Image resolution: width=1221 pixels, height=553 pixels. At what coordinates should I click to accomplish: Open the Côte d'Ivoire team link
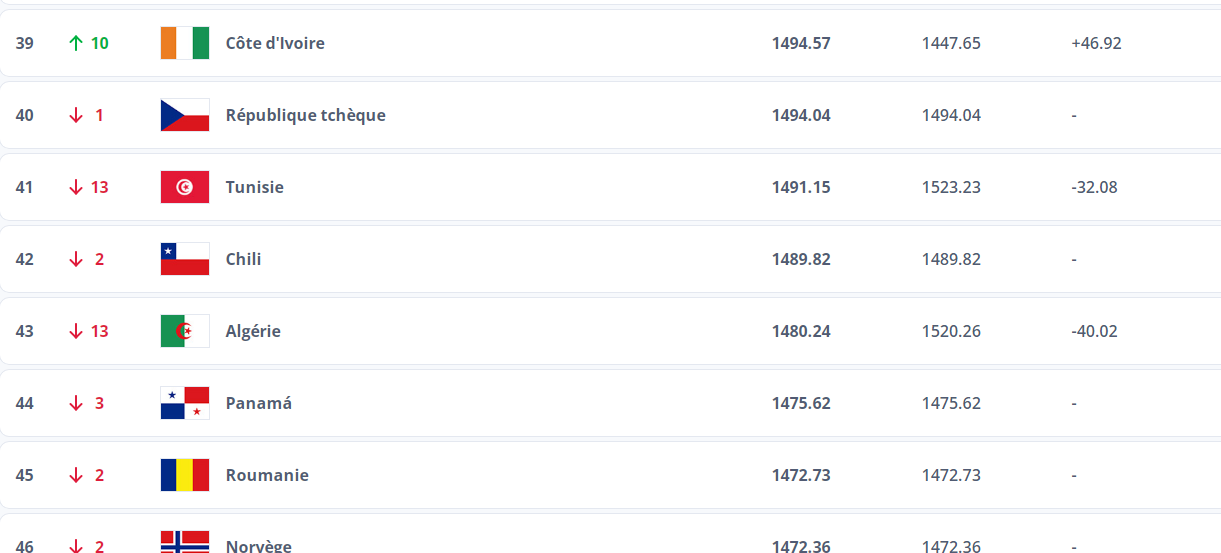275,43
